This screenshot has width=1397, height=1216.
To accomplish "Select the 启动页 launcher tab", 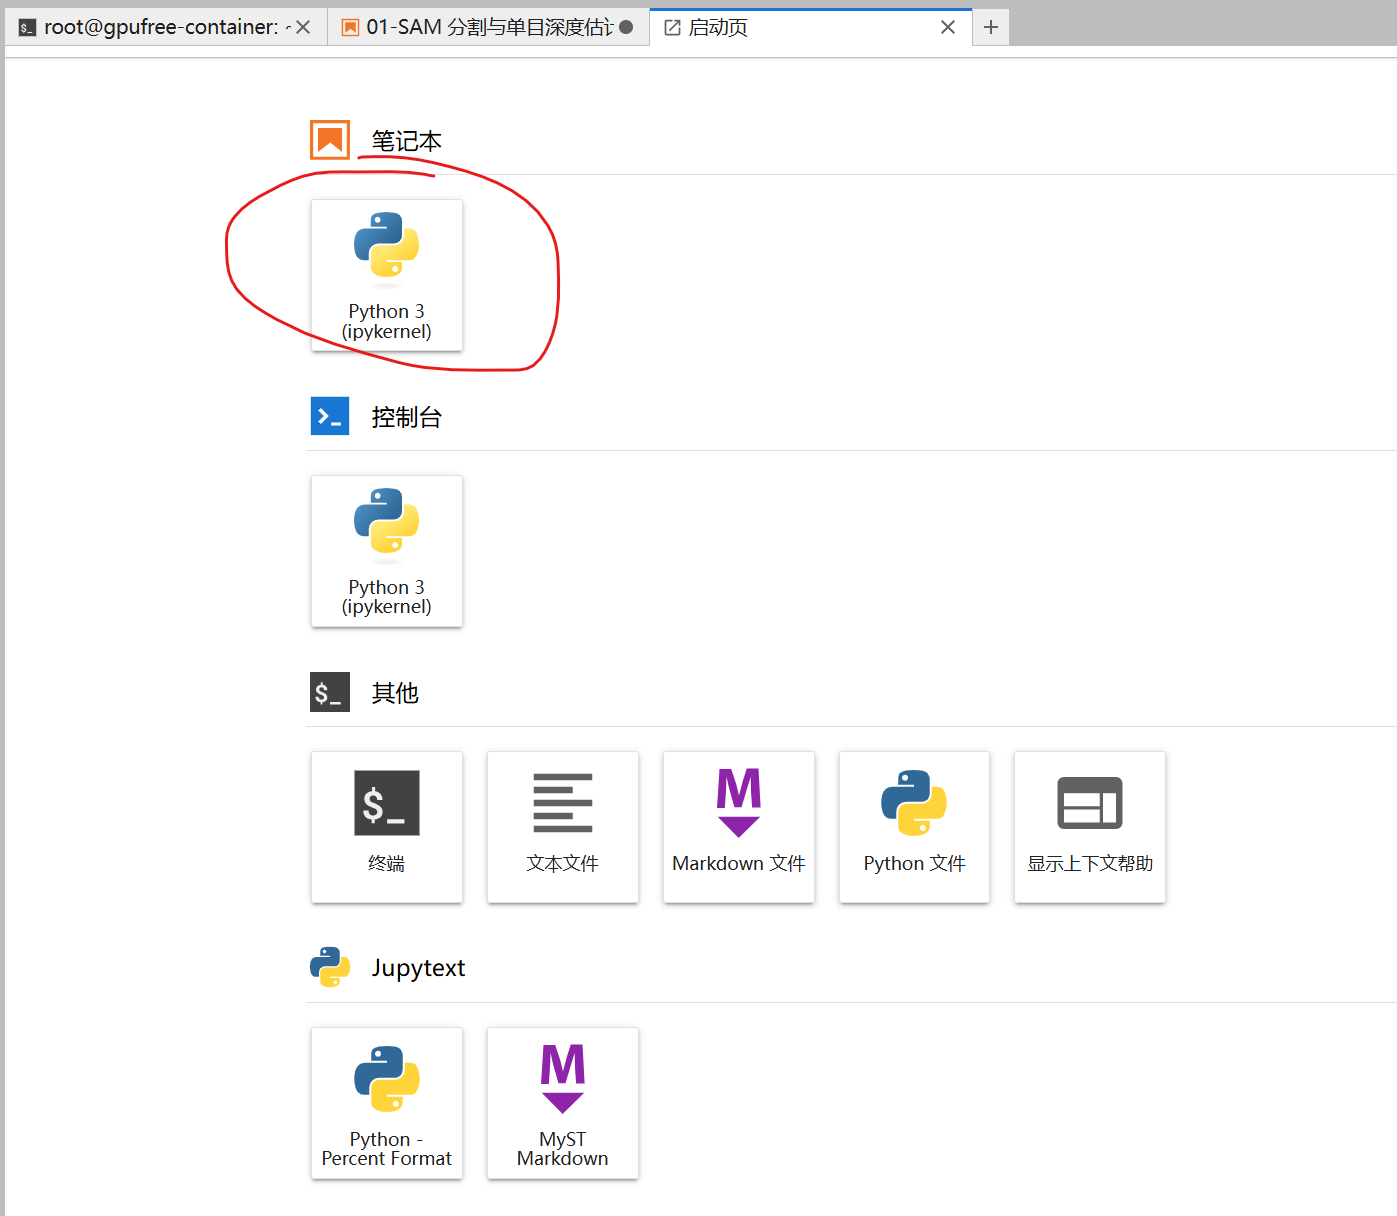I will tap(810, 27).
